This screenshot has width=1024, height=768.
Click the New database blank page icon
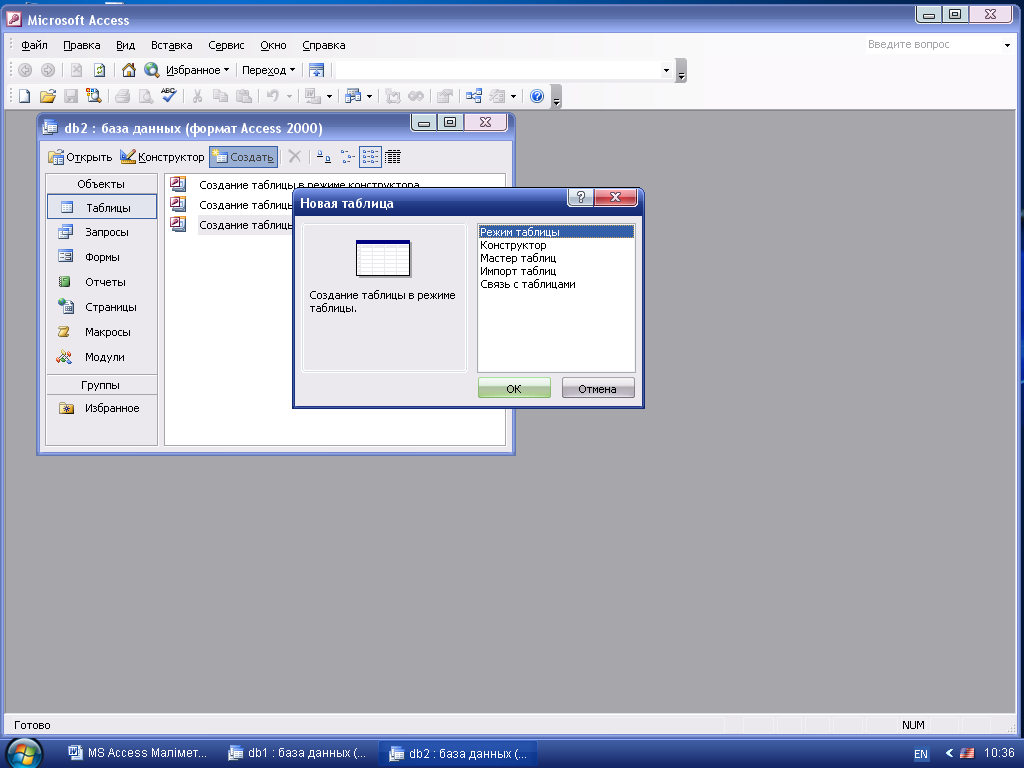coord(24,97)
